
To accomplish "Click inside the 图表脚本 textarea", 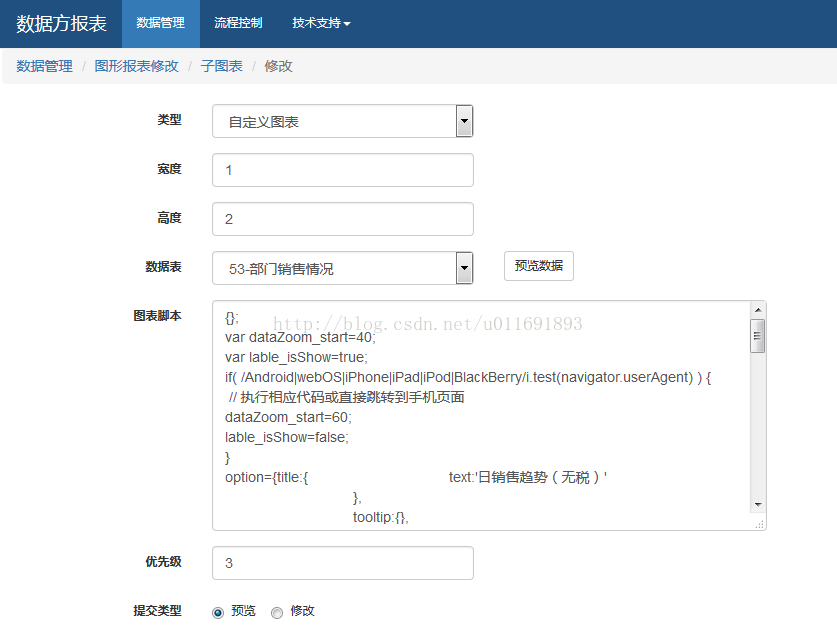I will click(x=489, y=416).
